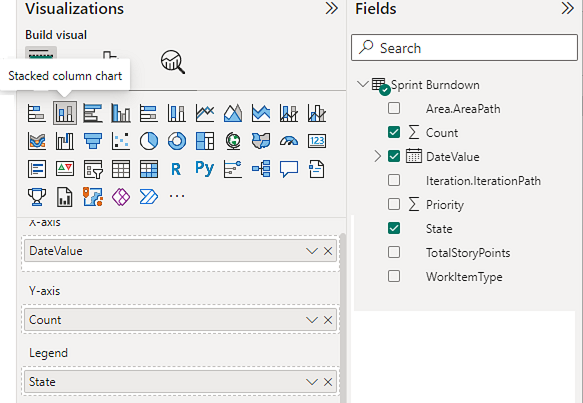Select the stacked bar chart visual
Screen dimensions: 583x403
(37, 113)
